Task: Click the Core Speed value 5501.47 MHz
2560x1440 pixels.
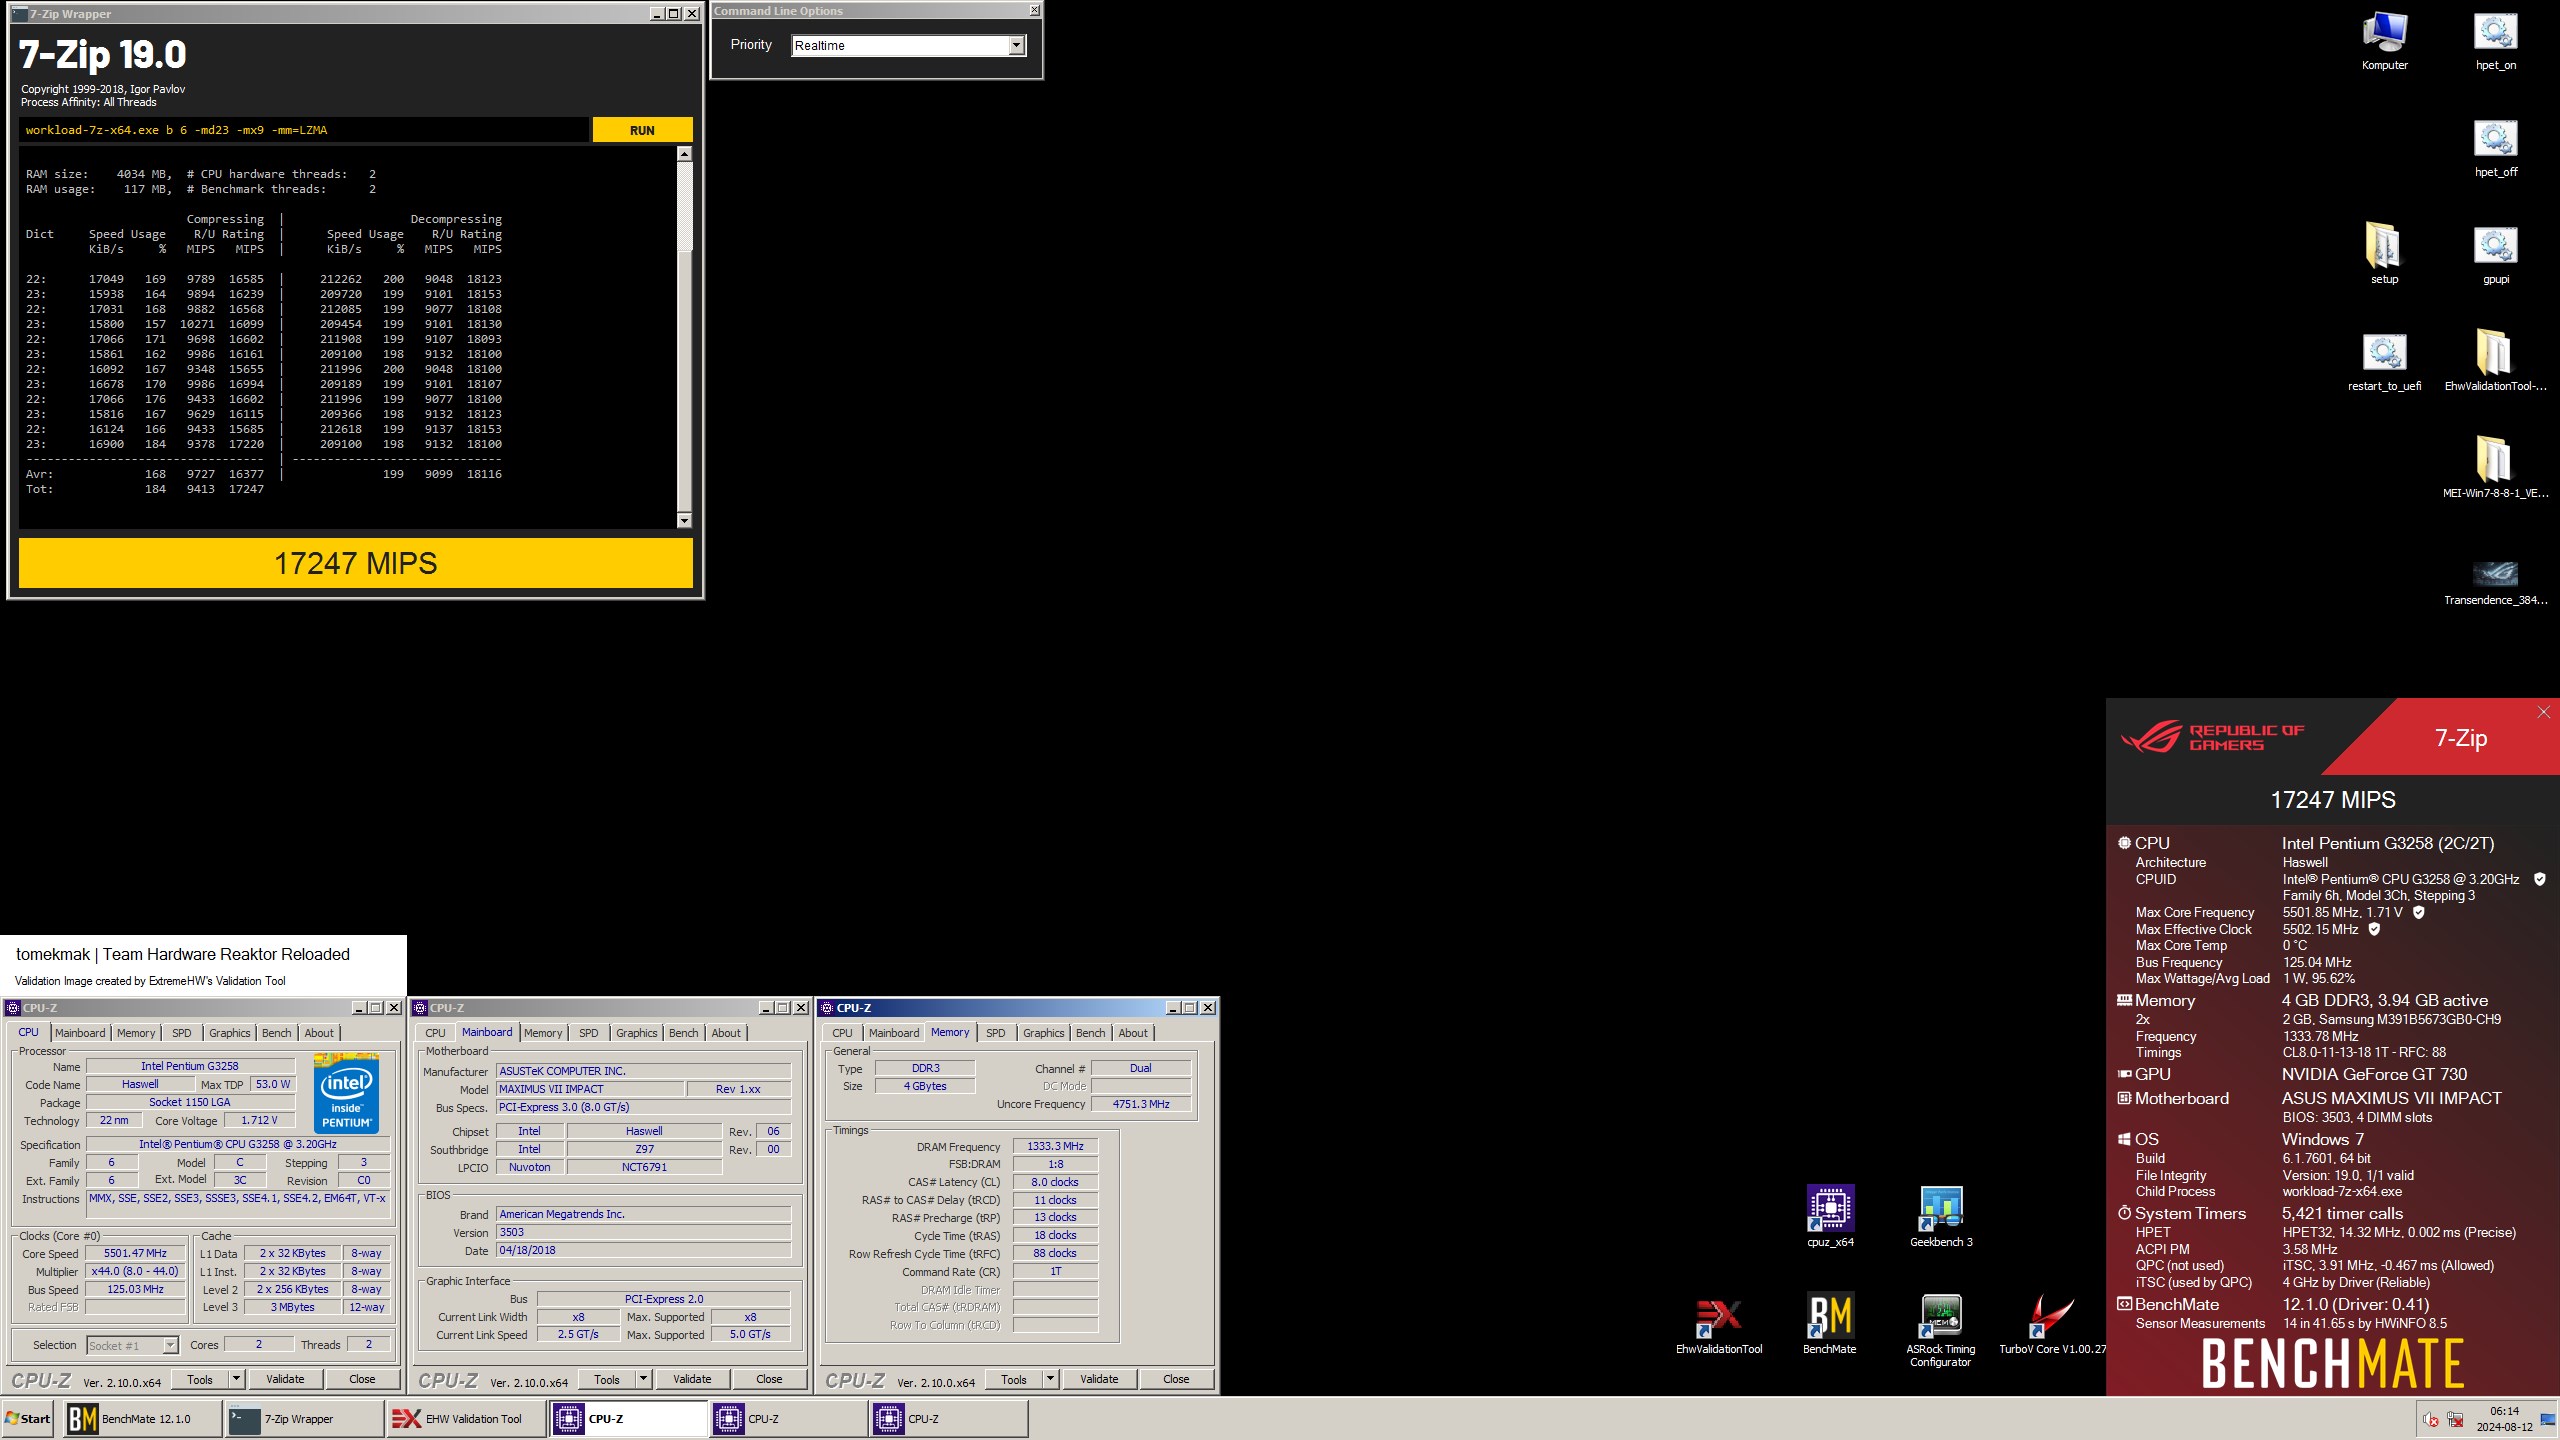Action: [x=136, y=1253]
